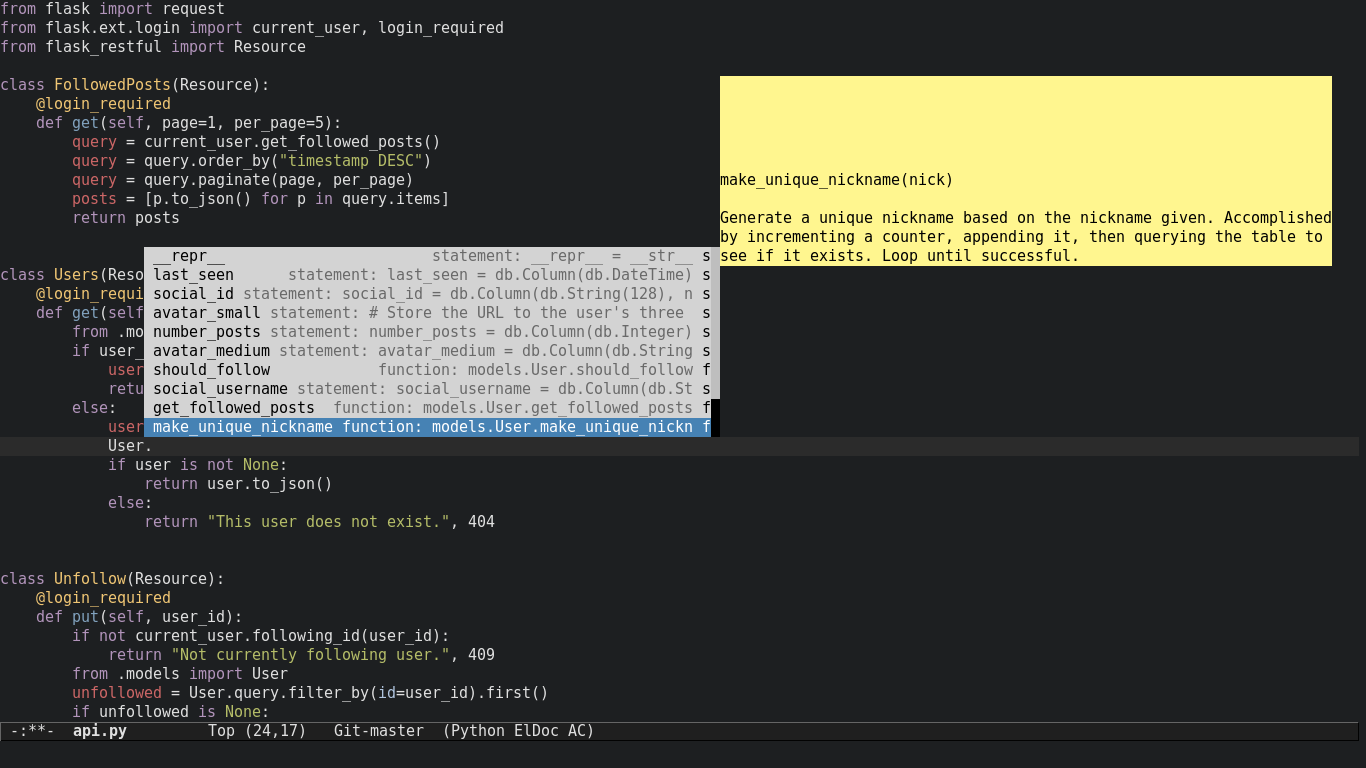1366x768 pixels.
Task: Click the flask.ext.login import line
Action: [252, 28]
